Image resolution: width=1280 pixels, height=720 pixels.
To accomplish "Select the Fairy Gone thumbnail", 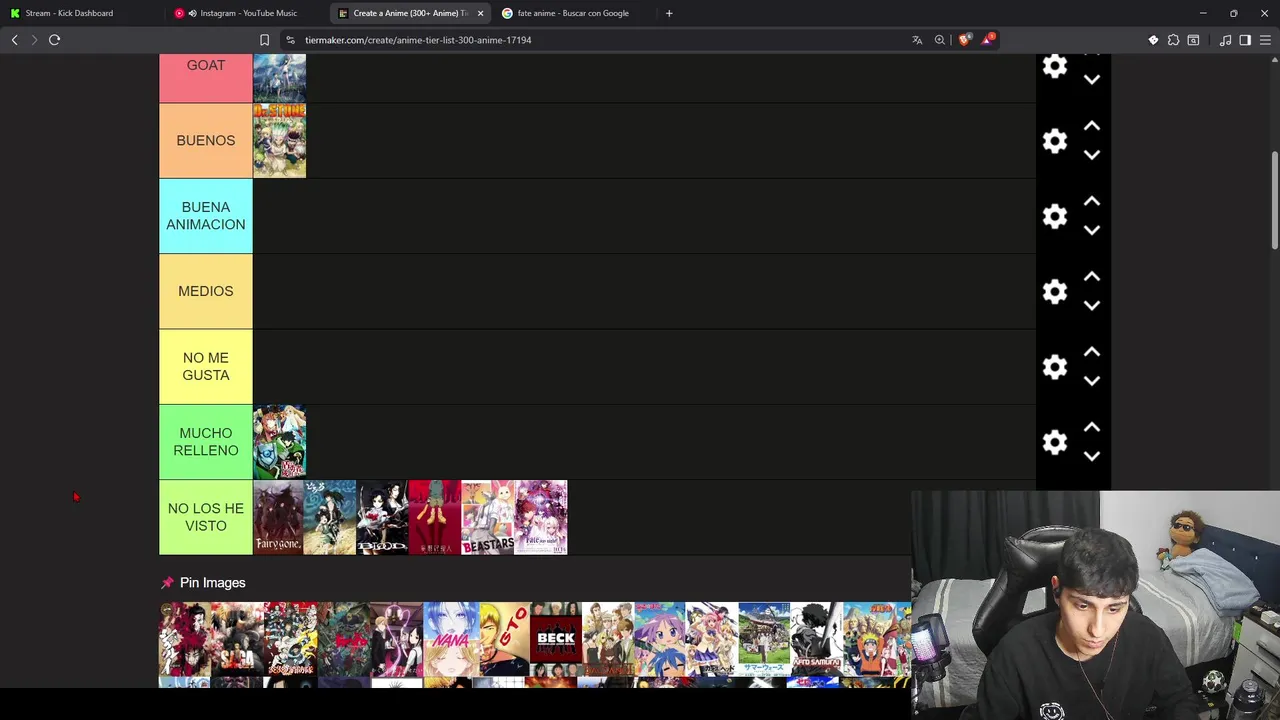I will [278, 517].
